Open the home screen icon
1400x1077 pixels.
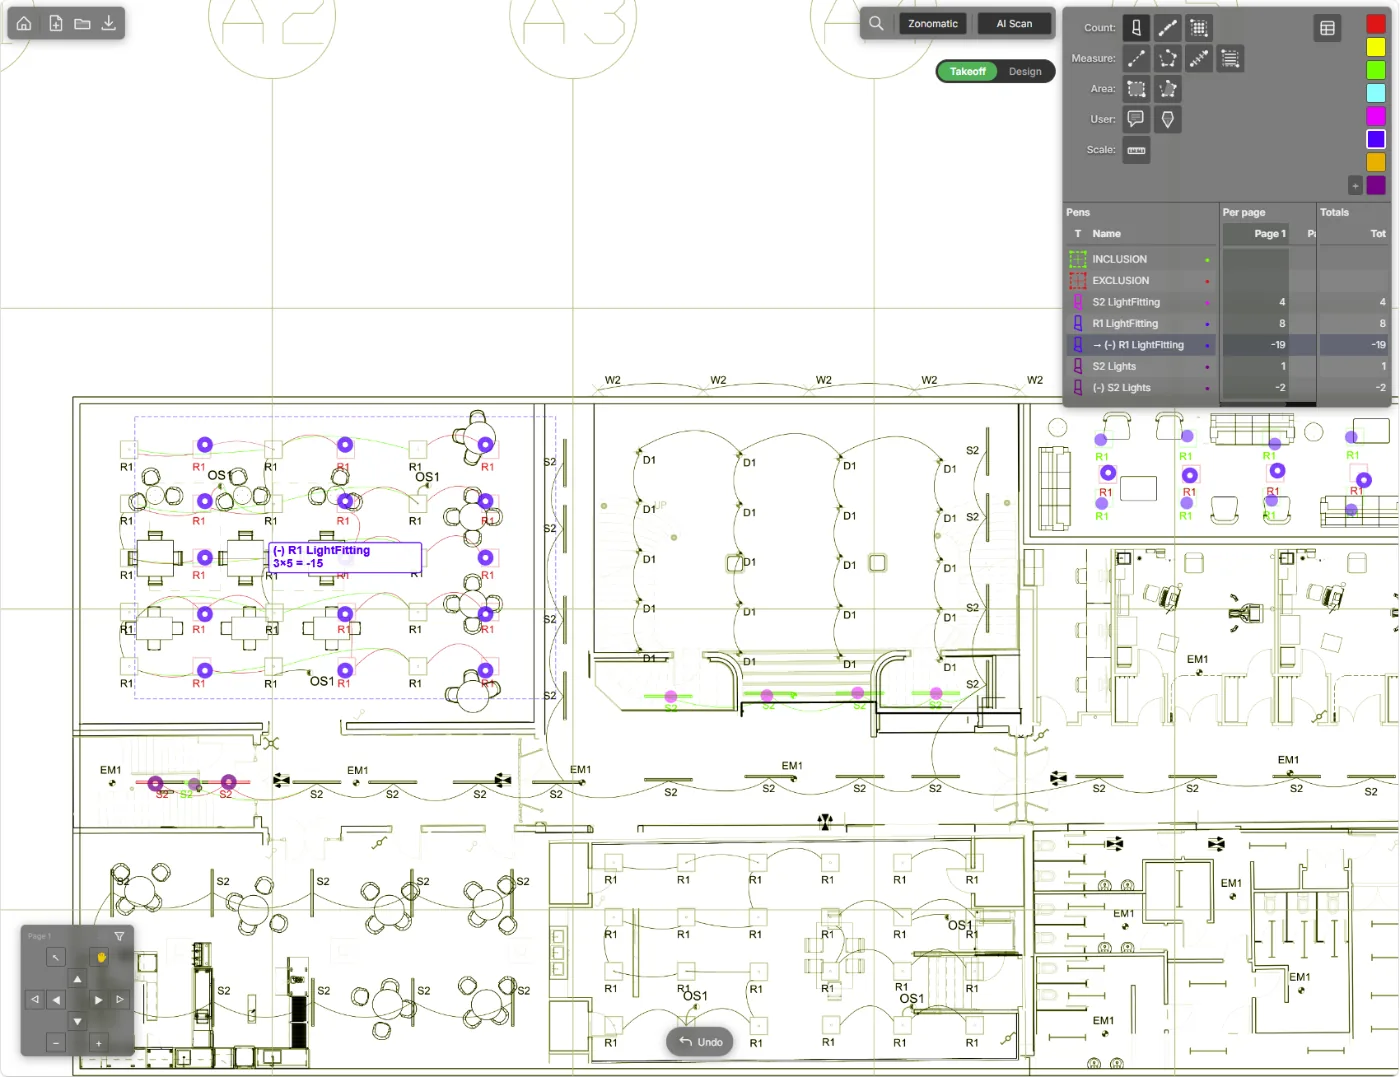click(x=24, y=23)
